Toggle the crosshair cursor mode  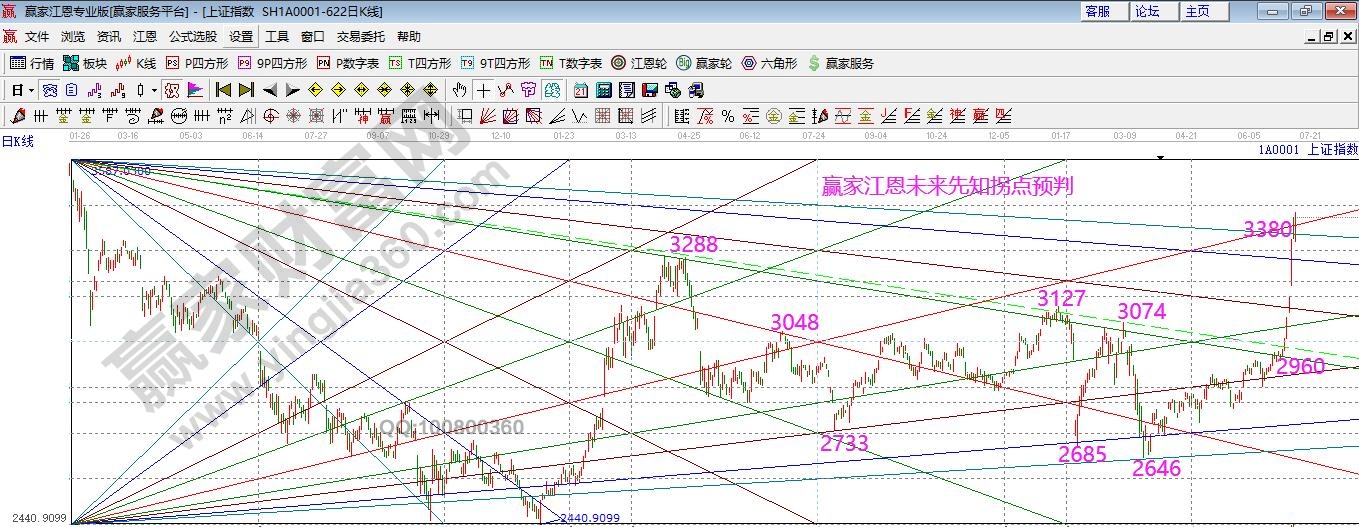(484, 90)
